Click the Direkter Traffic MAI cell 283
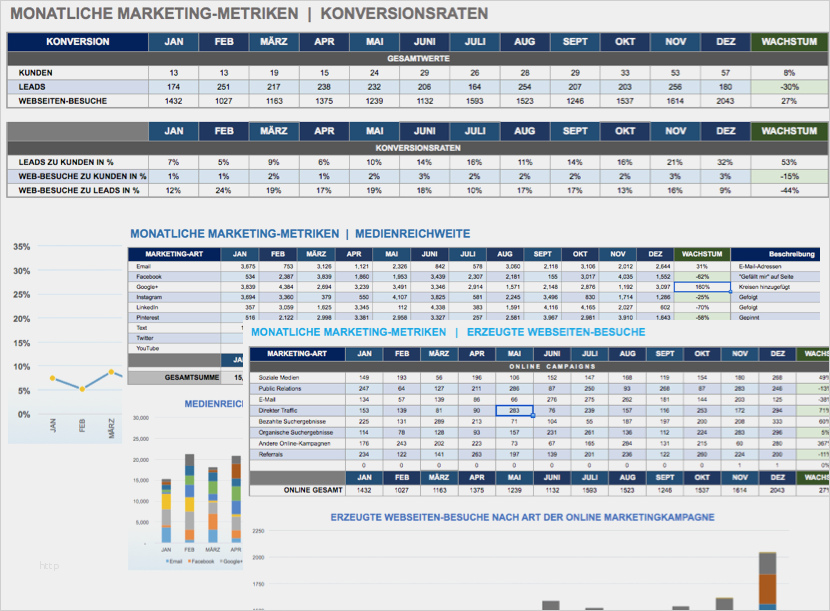The height and width of the screenshot is (611, 830). [514, 410]
